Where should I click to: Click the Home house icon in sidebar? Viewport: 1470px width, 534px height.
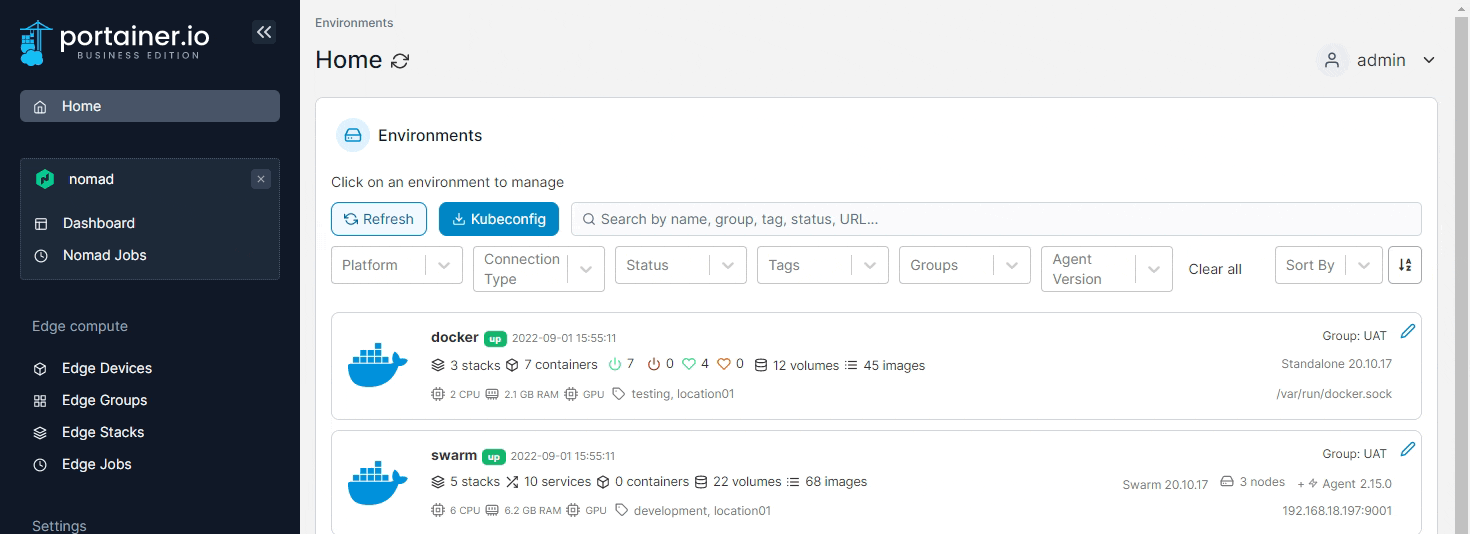click(40, 106)
